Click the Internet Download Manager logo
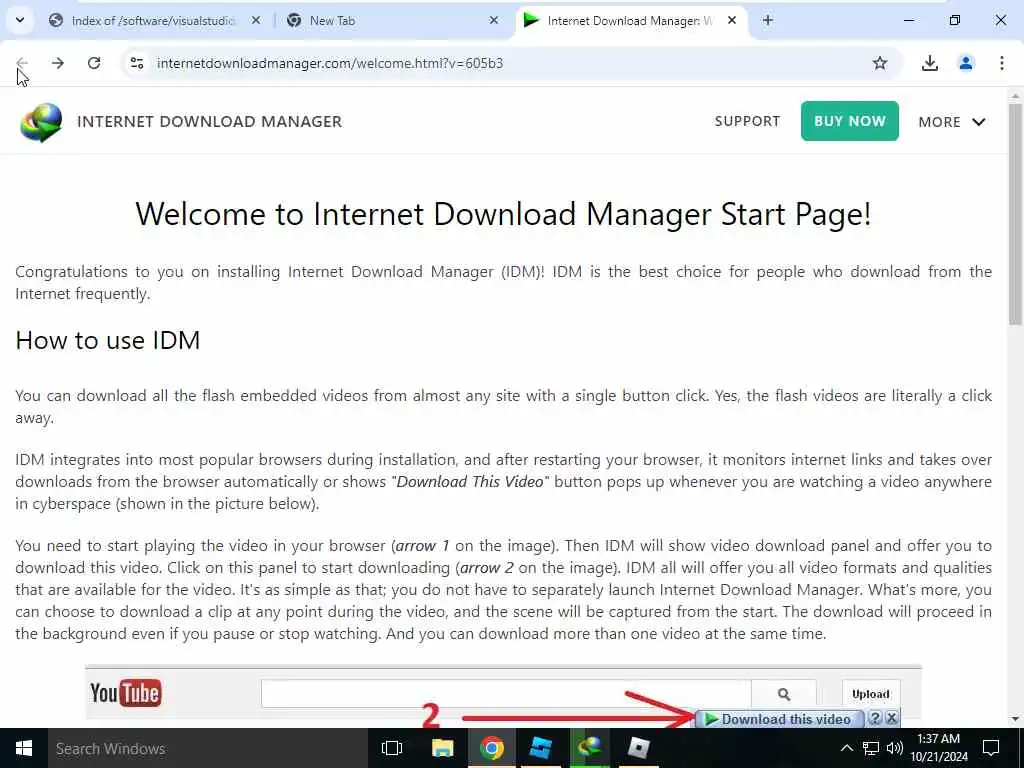 point(40,122)
